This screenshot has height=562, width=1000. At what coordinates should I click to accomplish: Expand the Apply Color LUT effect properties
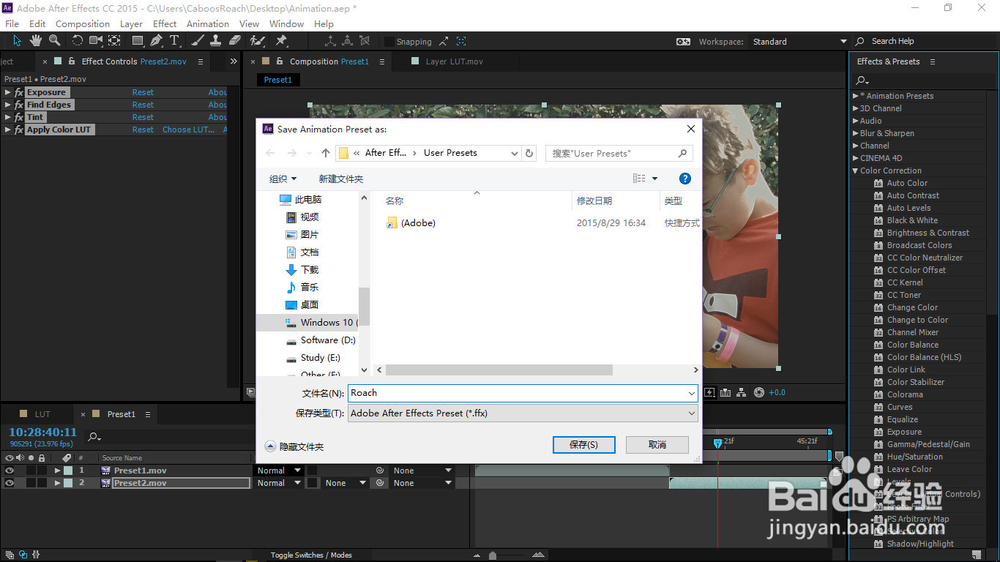pos(8,129)
